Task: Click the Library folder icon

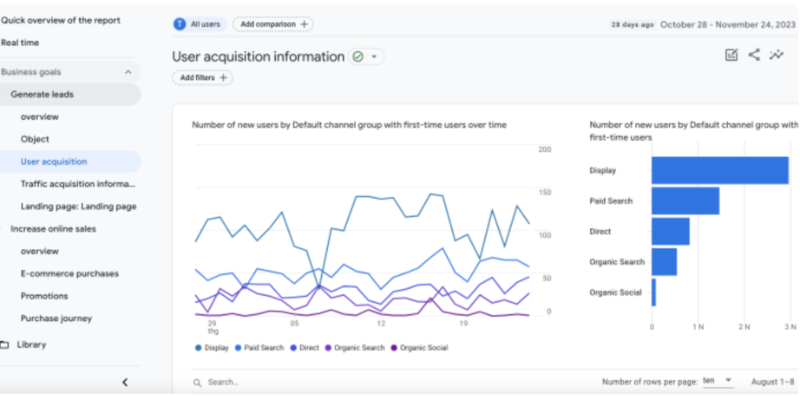Action: click(x=5, y=345)
